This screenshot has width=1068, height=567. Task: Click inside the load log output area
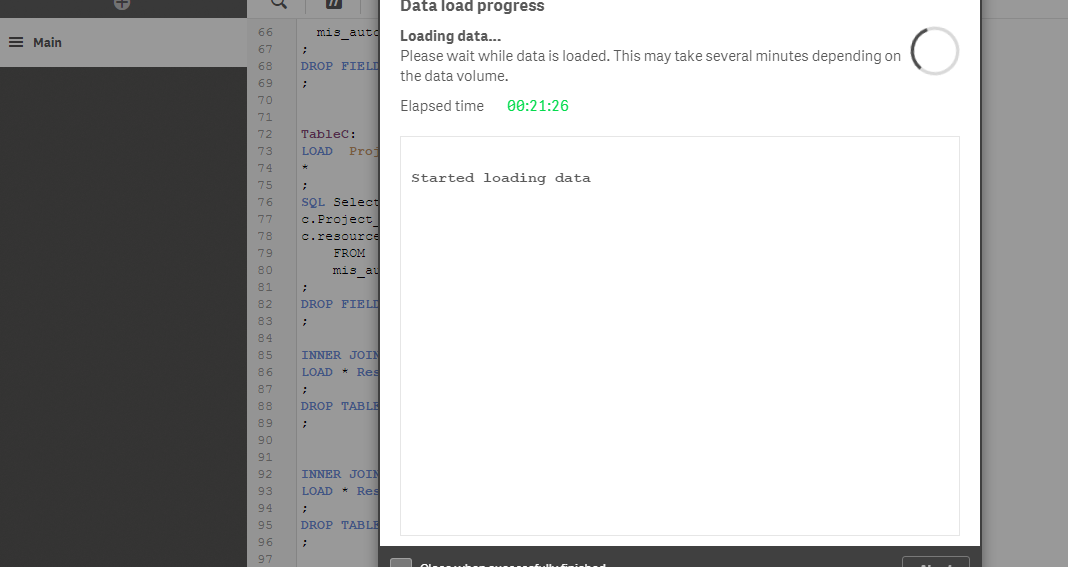click(680, 336)
